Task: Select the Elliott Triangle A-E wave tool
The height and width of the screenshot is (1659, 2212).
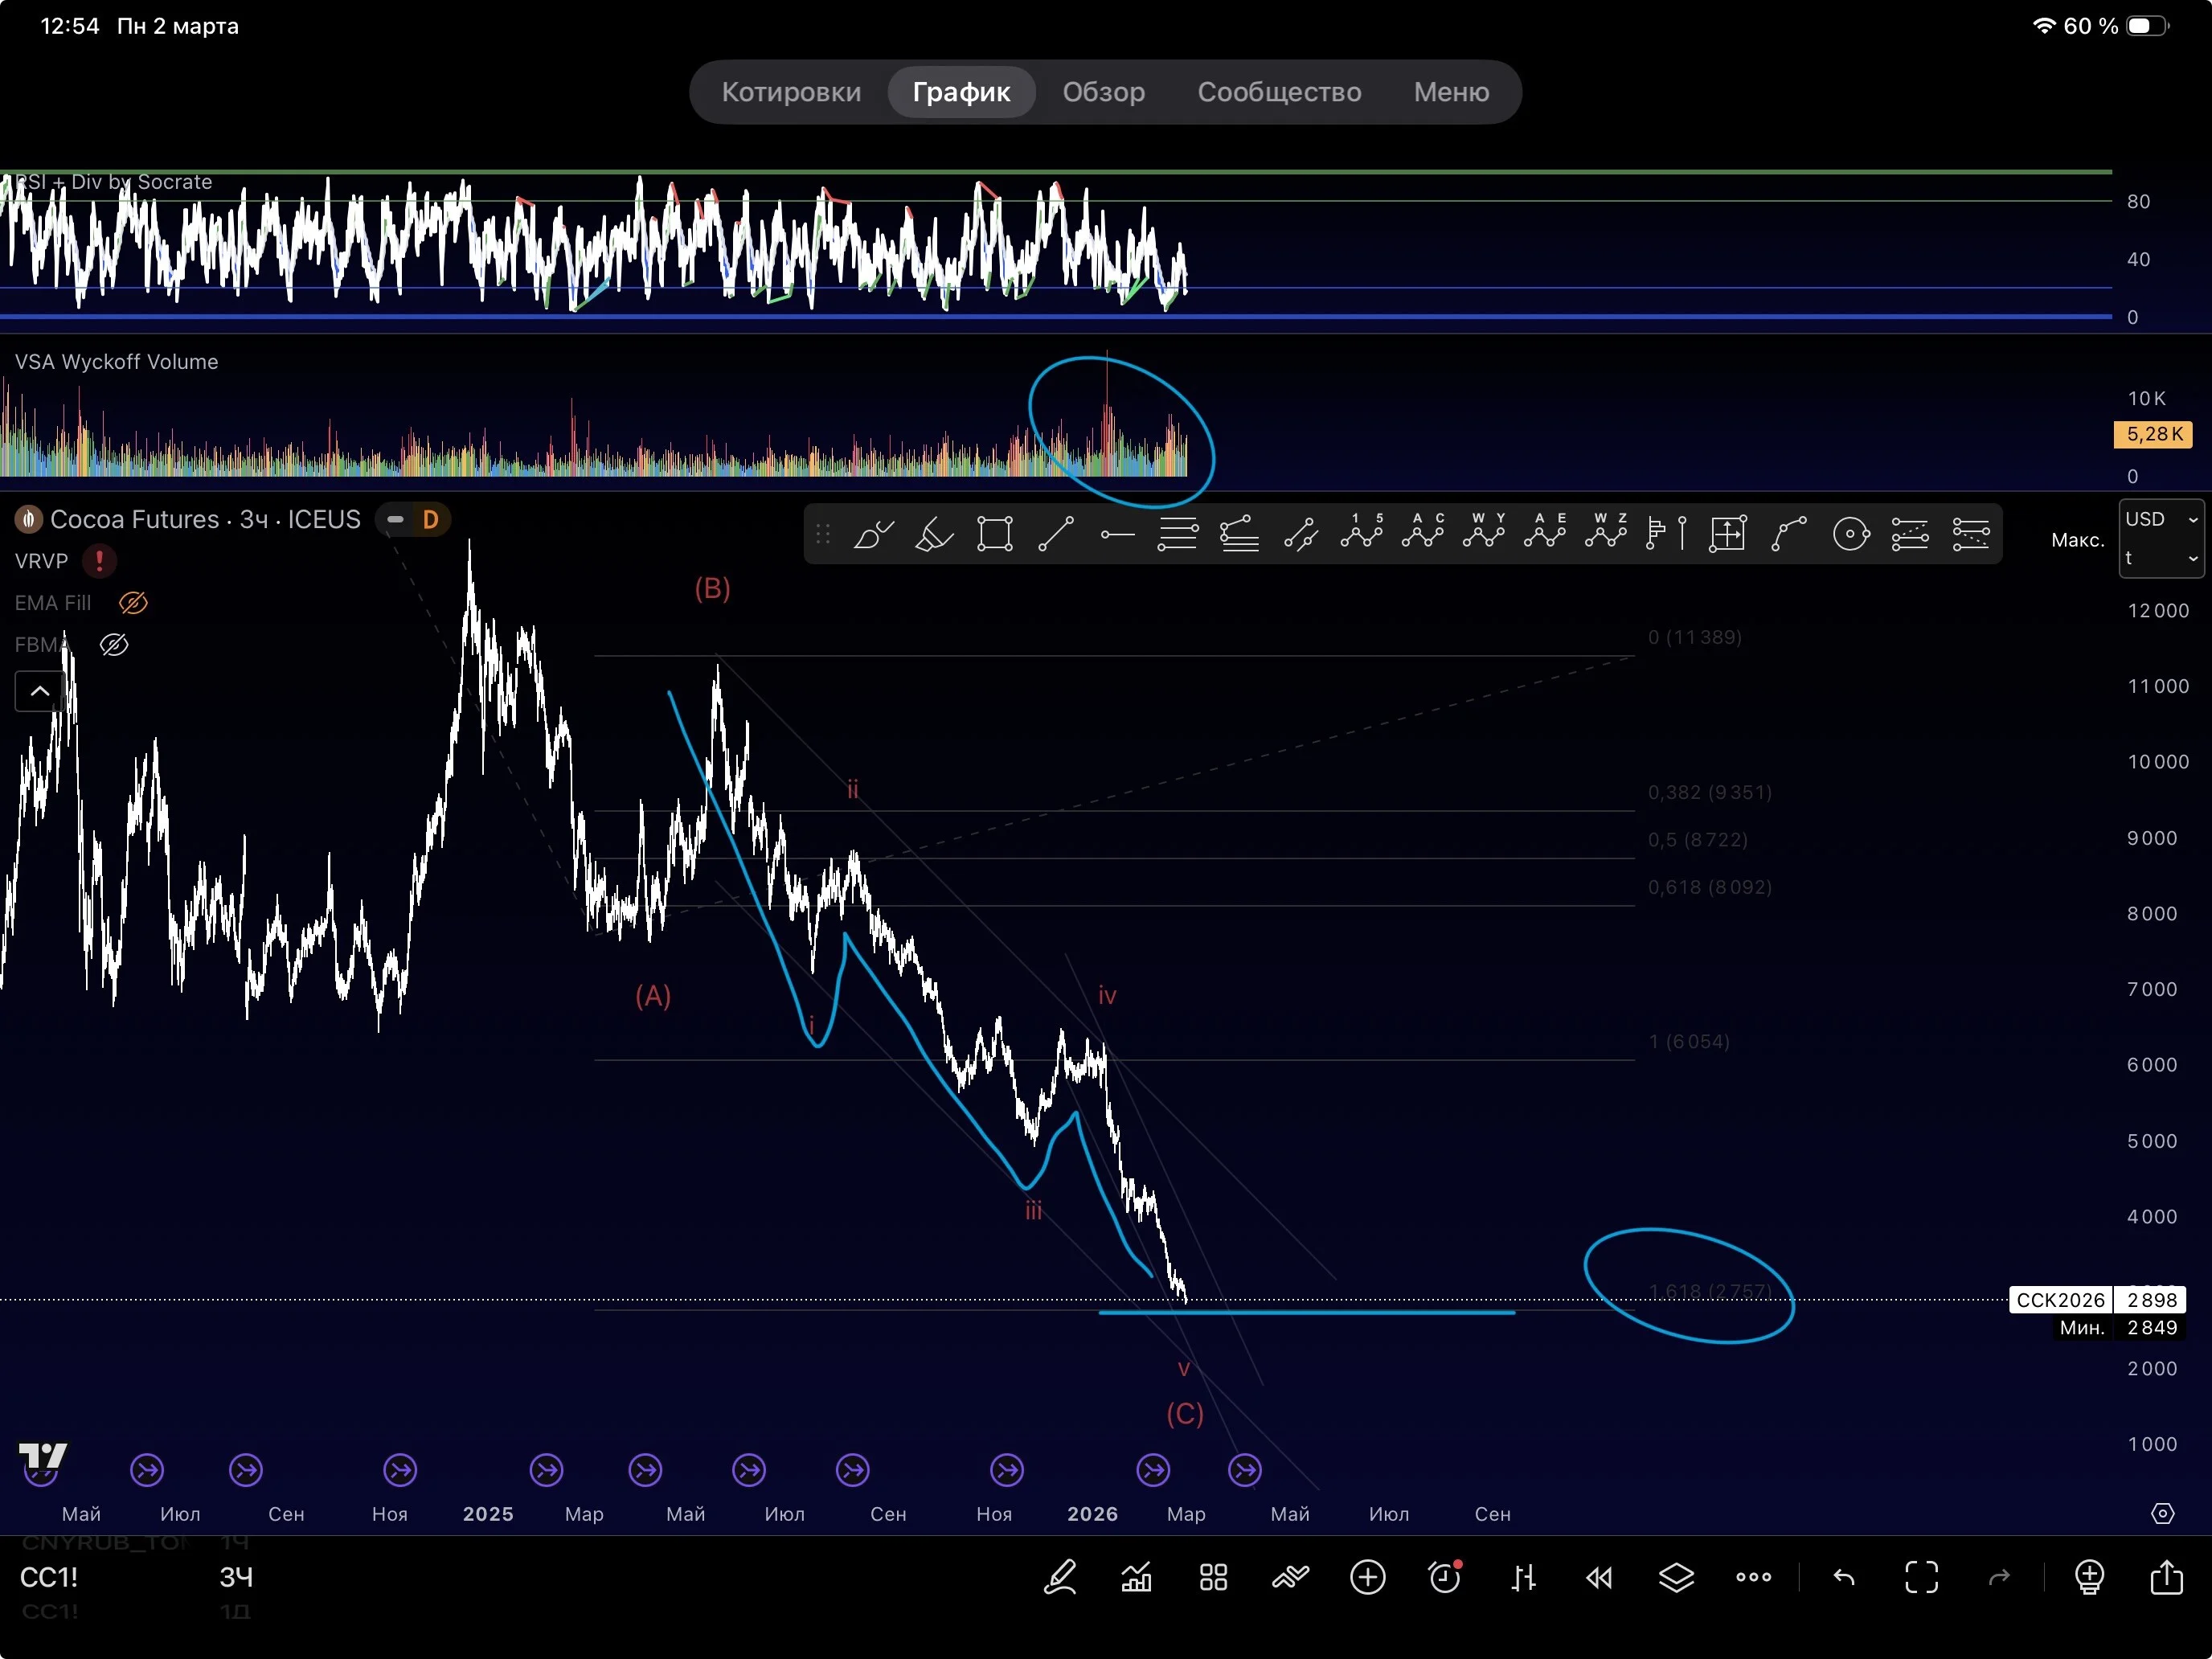Action: coord(1545,531)
